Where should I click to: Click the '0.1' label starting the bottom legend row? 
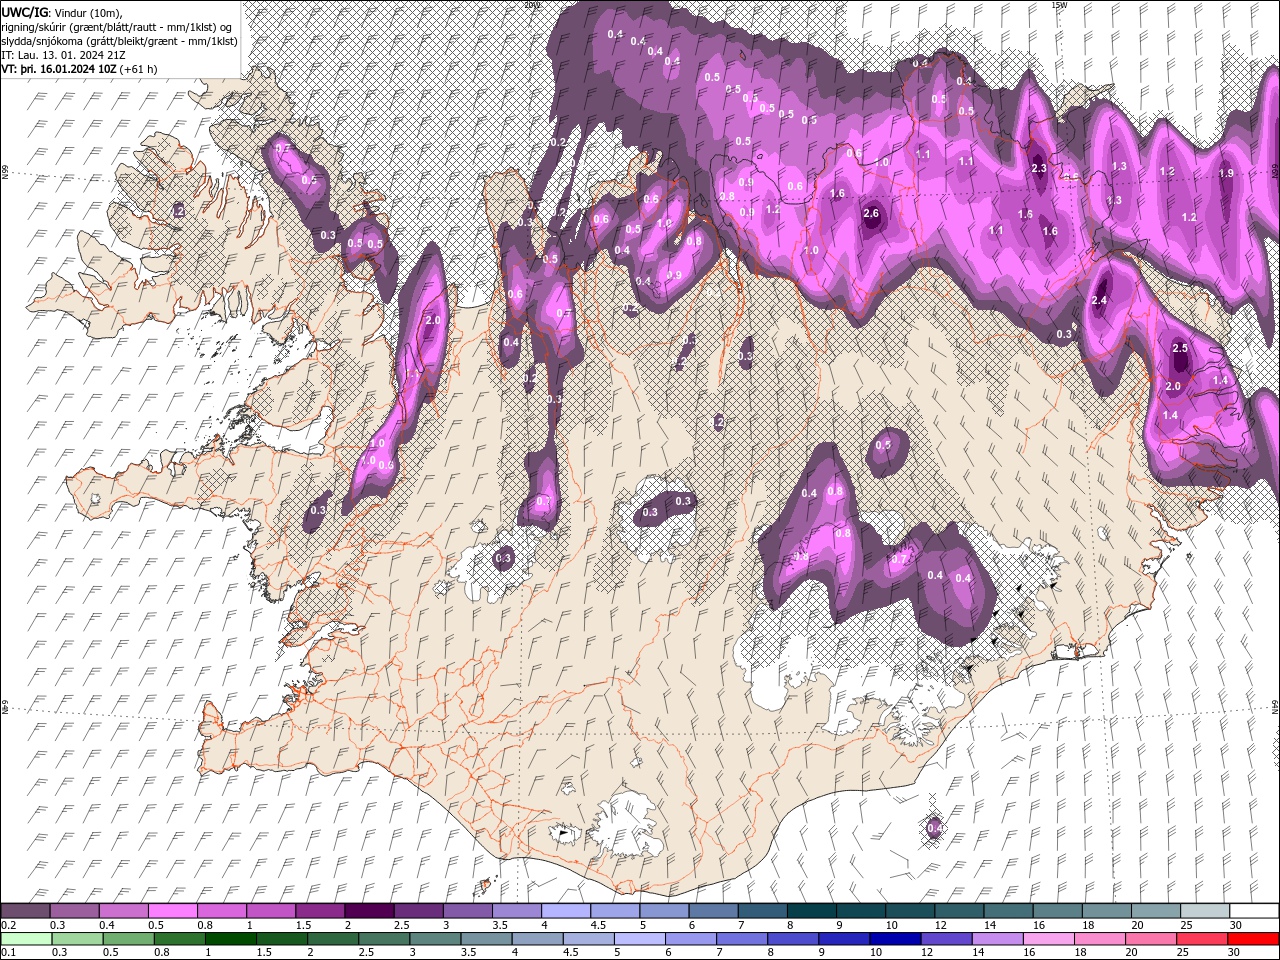[x=9, y=953]
